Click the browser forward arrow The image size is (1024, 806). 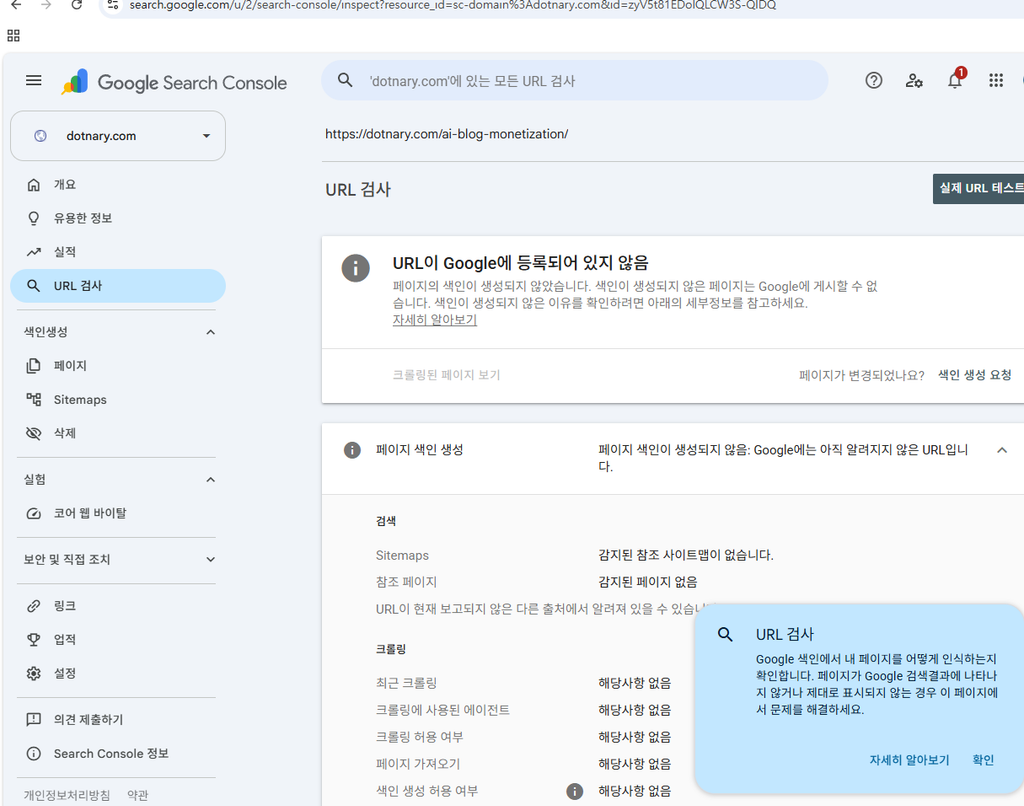[46, 5]
